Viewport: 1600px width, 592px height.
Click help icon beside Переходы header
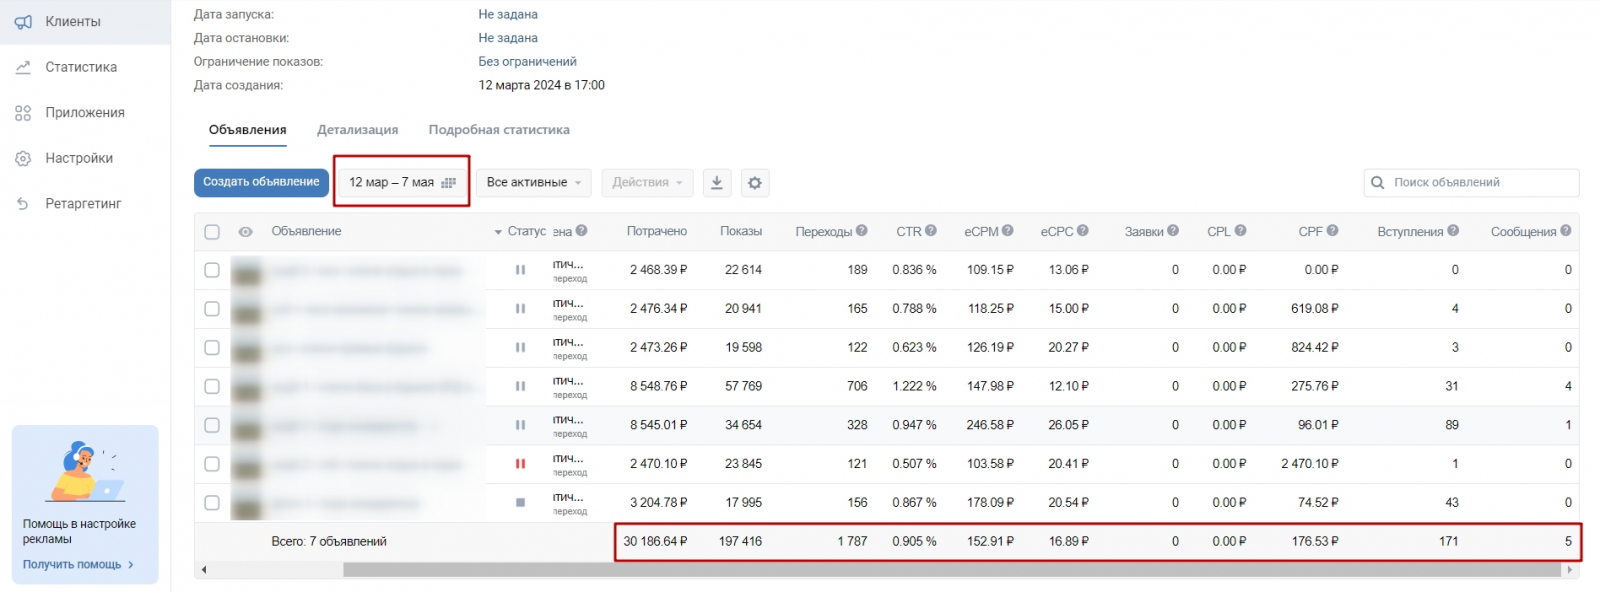click(862, 231)
